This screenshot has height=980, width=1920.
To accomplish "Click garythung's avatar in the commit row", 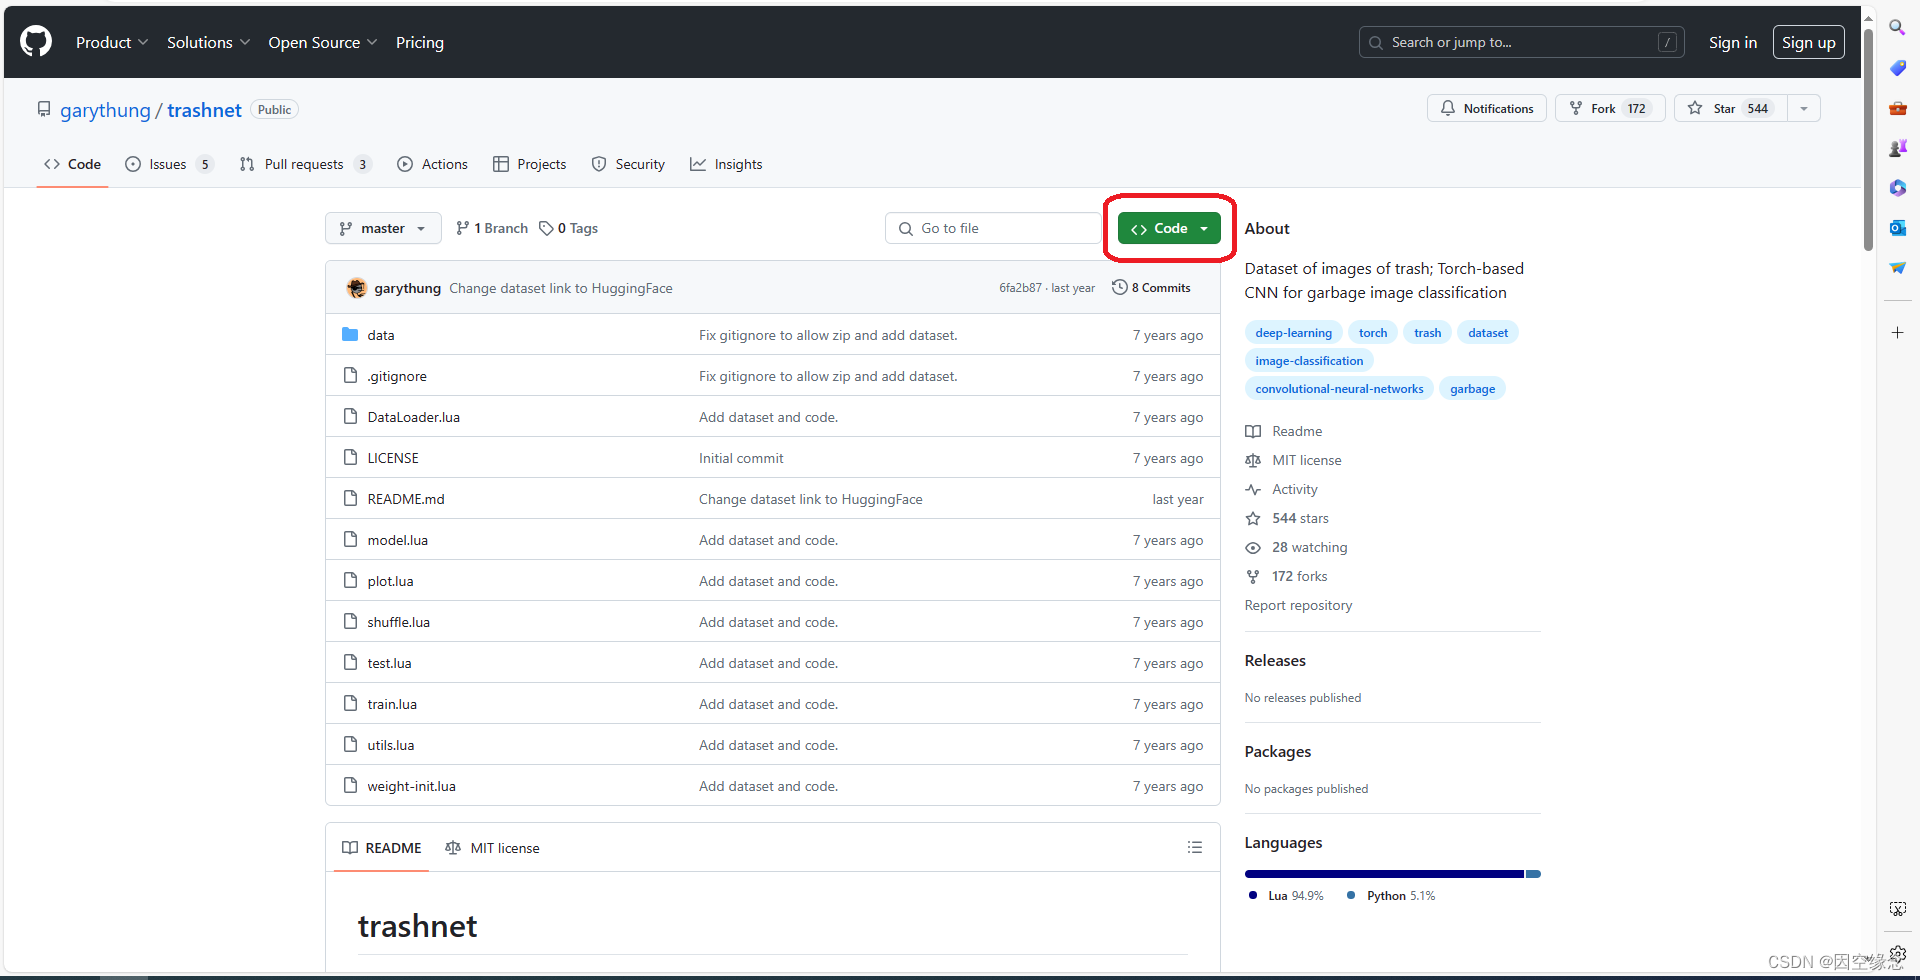I will pos(357,288).
